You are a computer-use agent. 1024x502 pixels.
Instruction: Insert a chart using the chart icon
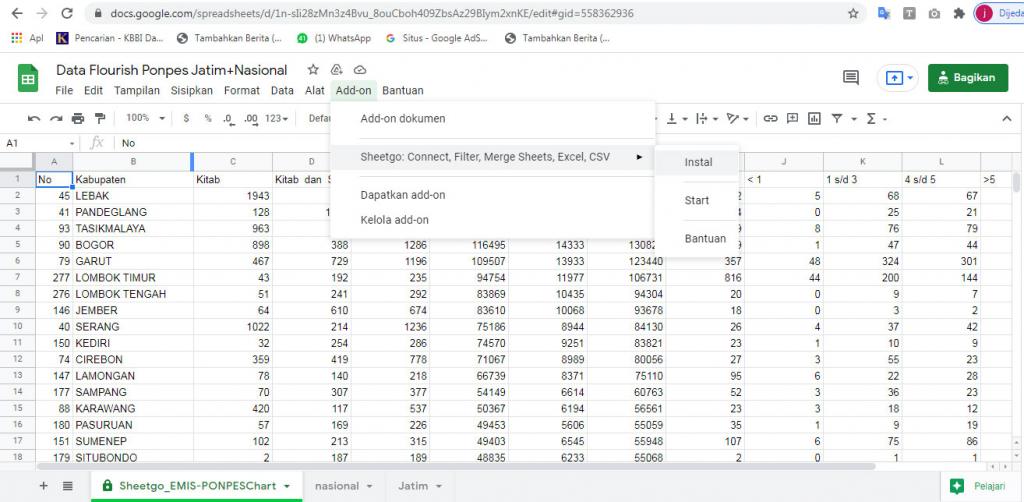click(x=814, y=118)
